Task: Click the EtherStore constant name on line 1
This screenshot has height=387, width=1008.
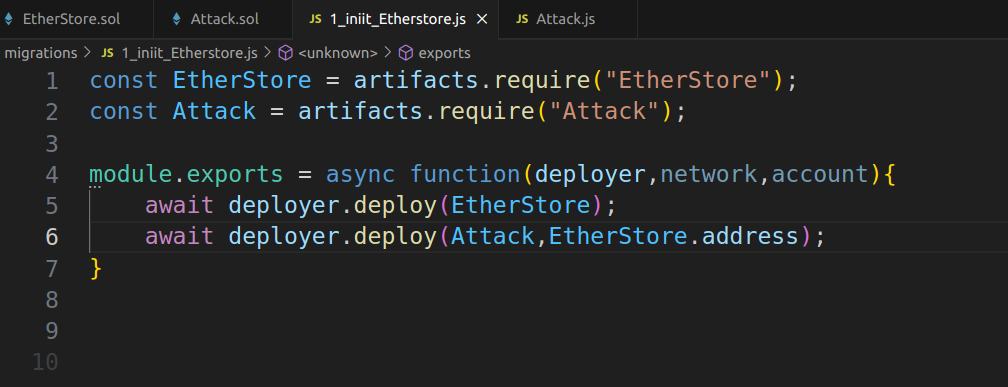Action: (242, 80)
